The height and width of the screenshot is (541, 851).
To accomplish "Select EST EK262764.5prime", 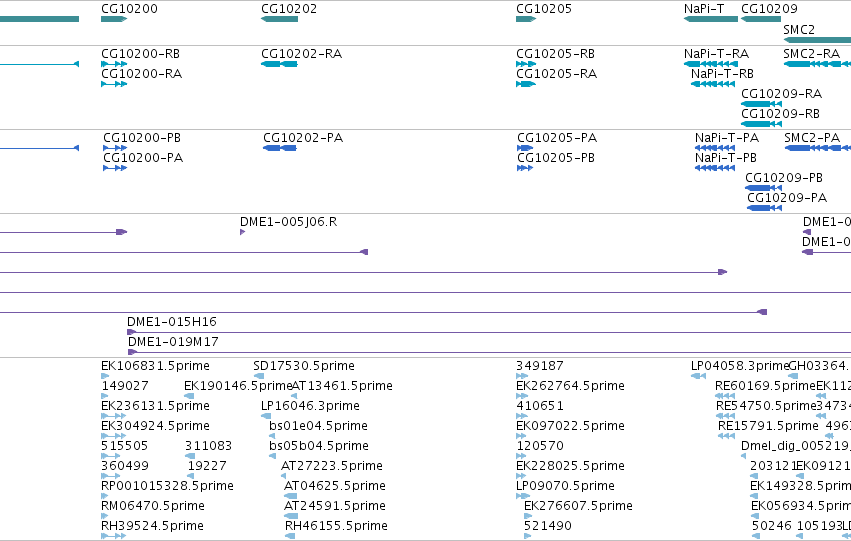I will pos(522,396).
